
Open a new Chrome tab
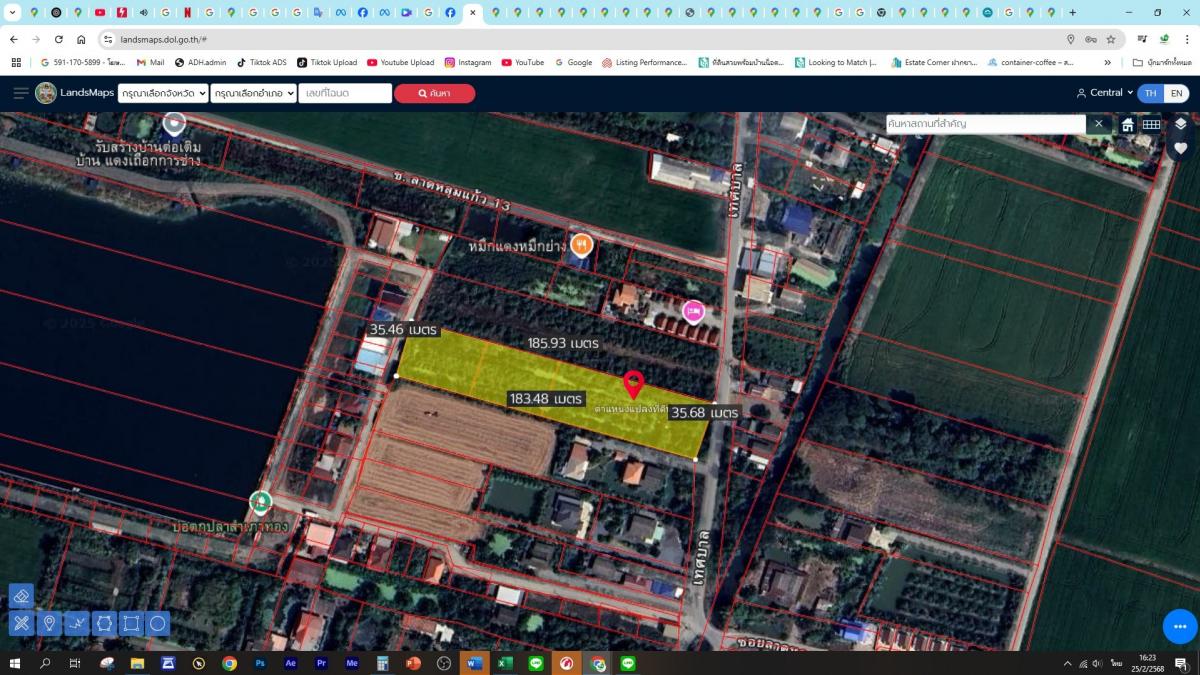coord(1073,12)
